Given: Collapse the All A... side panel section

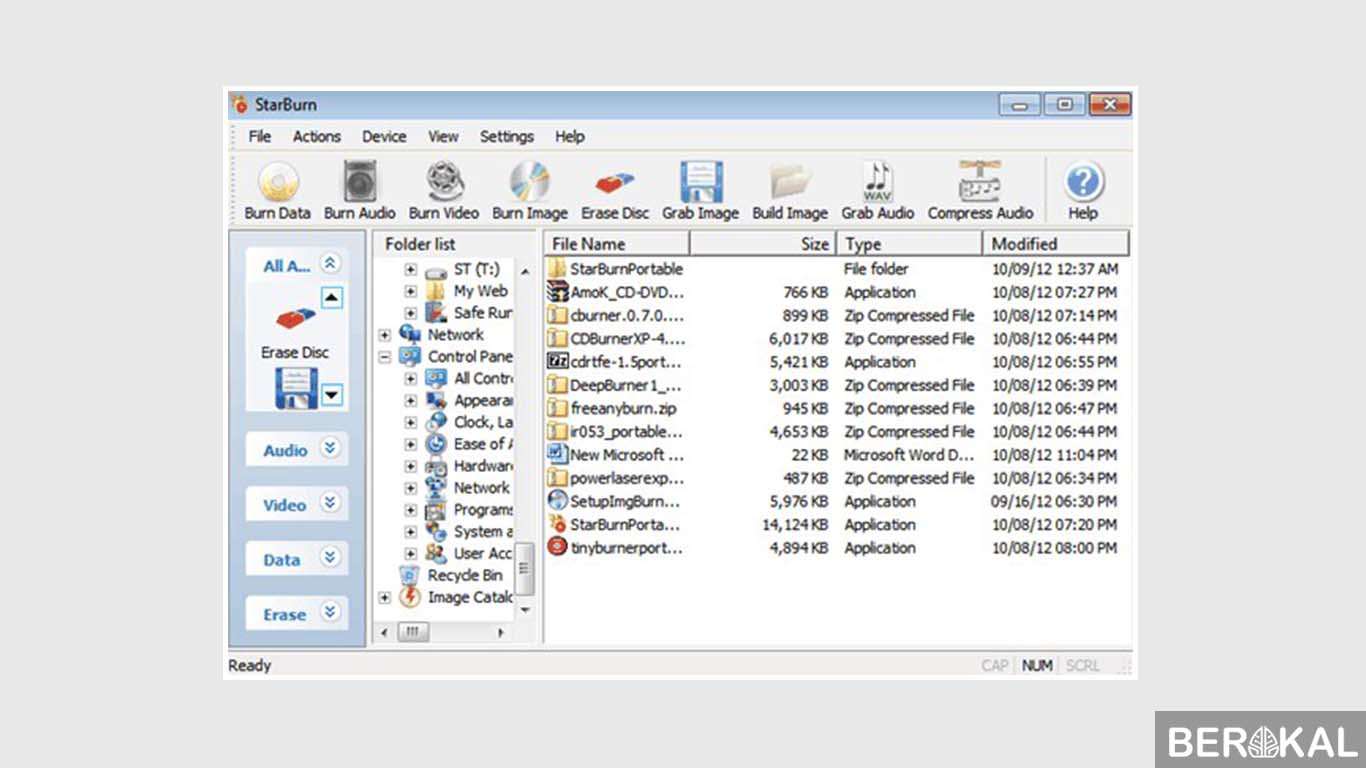Looking at the screenshot, I should [329, 264].
